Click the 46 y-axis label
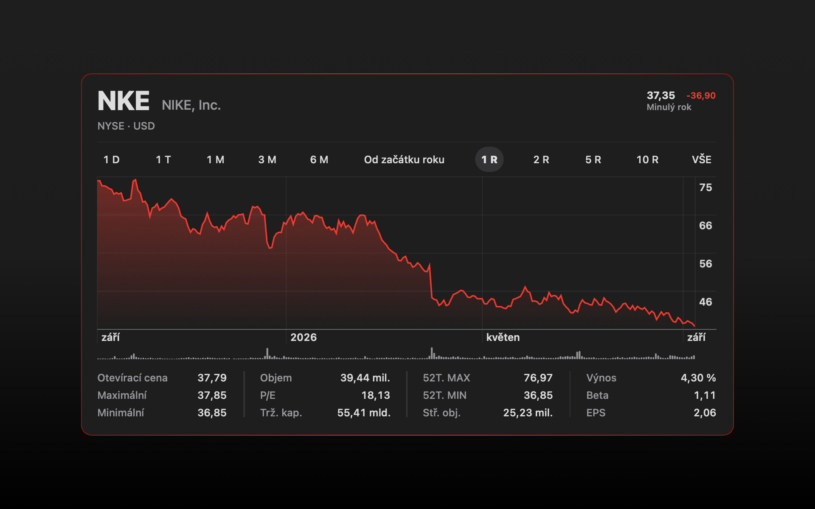The width and height of the screenshot is (815, 509). tap(705, 302)
